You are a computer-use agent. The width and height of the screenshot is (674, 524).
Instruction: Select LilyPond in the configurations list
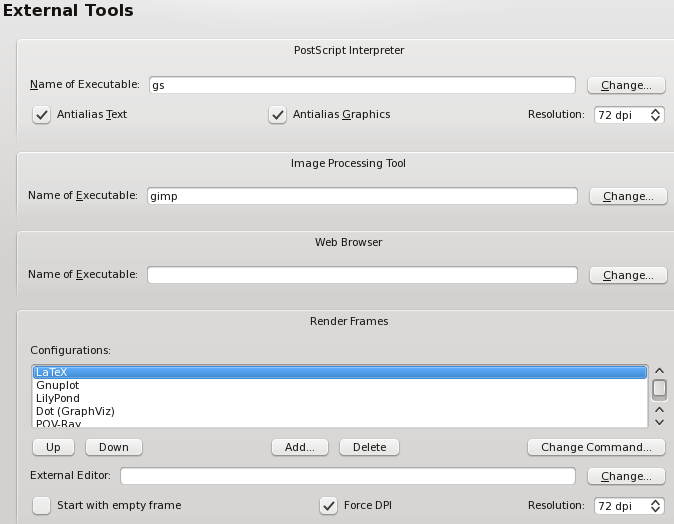(x=340, y=398)
